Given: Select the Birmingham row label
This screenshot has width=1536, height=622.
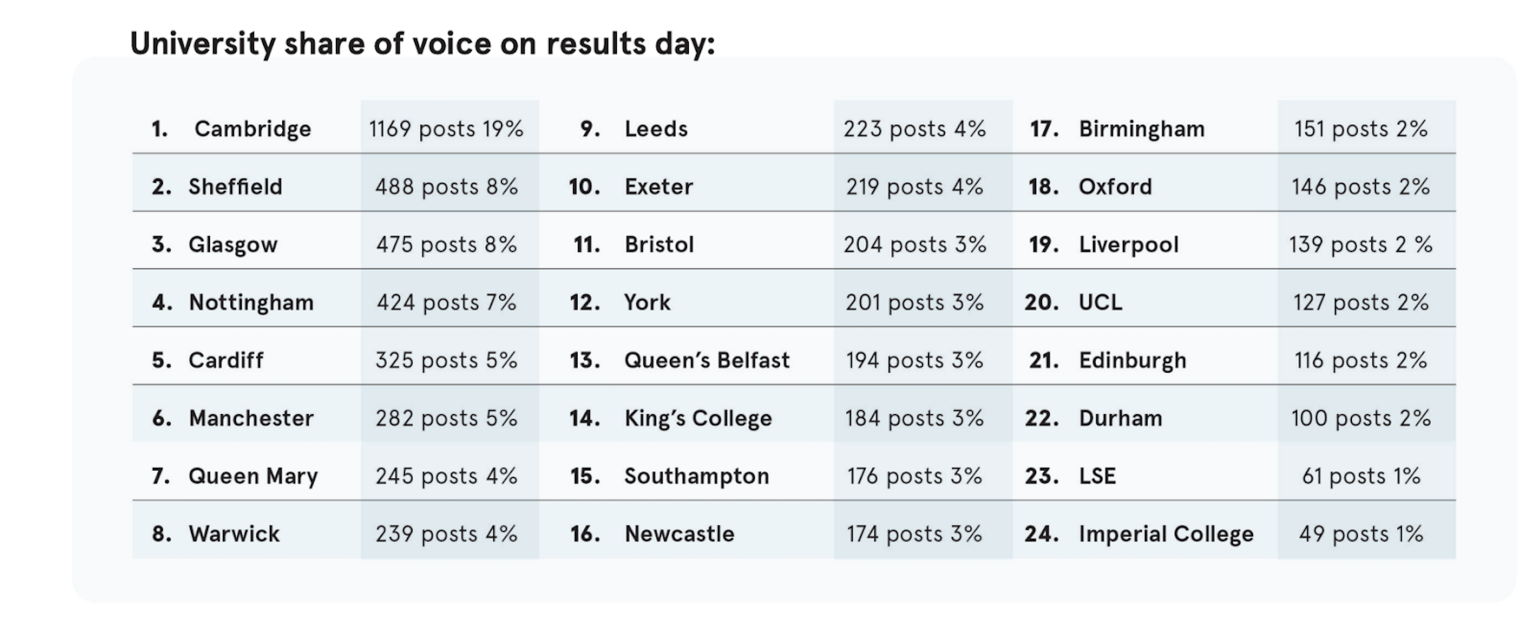Looking at the screenshot, I should [1141, 129].
